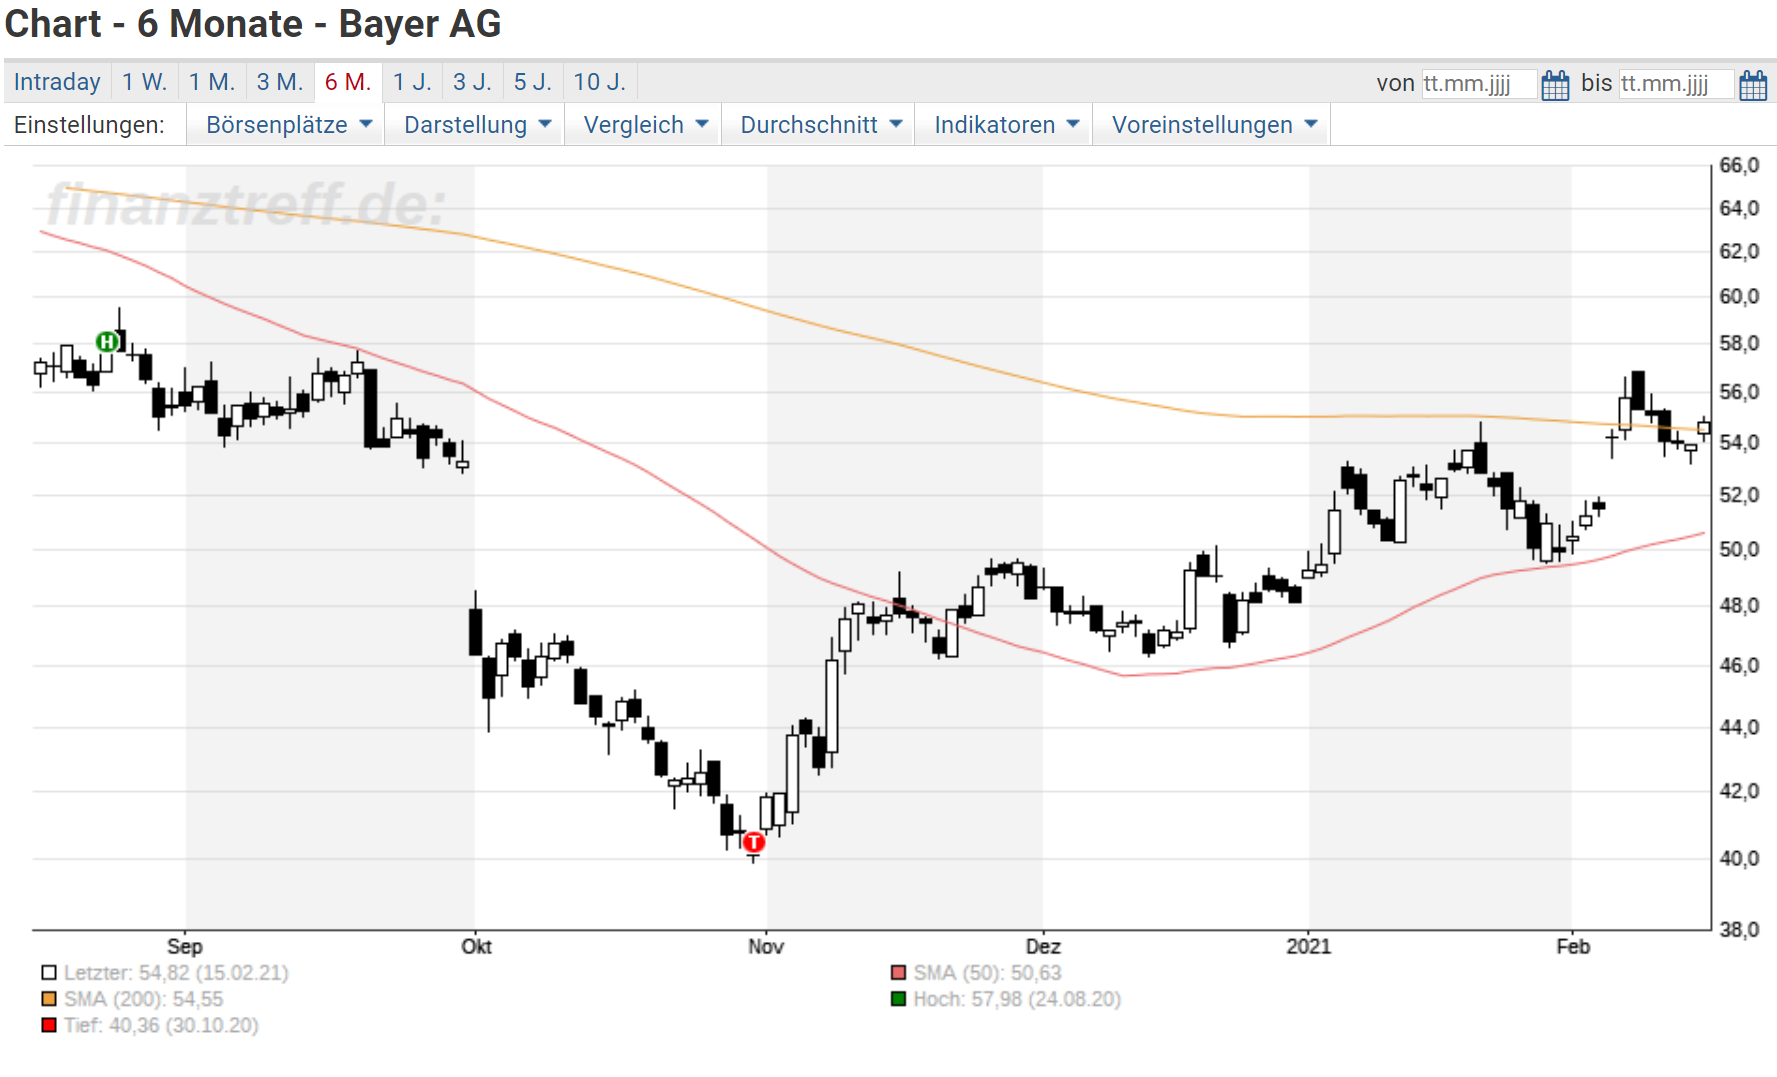Click the pink SMA (50) legend swatch
Viewport: 1777px width, 1077px height.
(x=898, y=973)
